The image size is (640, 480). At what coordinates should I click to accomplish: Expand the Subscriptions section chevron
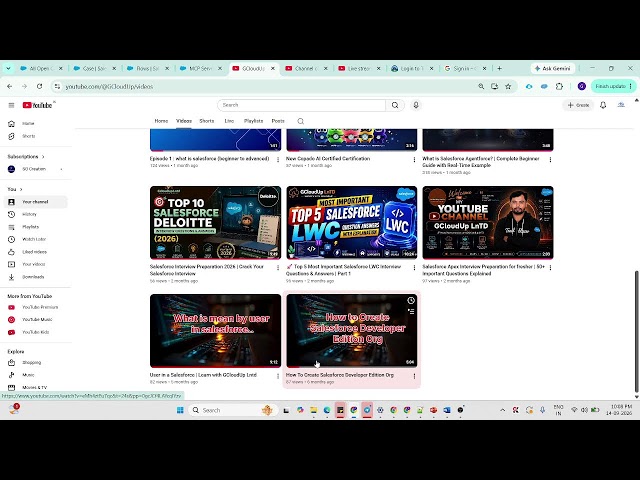tap(43, 157)
